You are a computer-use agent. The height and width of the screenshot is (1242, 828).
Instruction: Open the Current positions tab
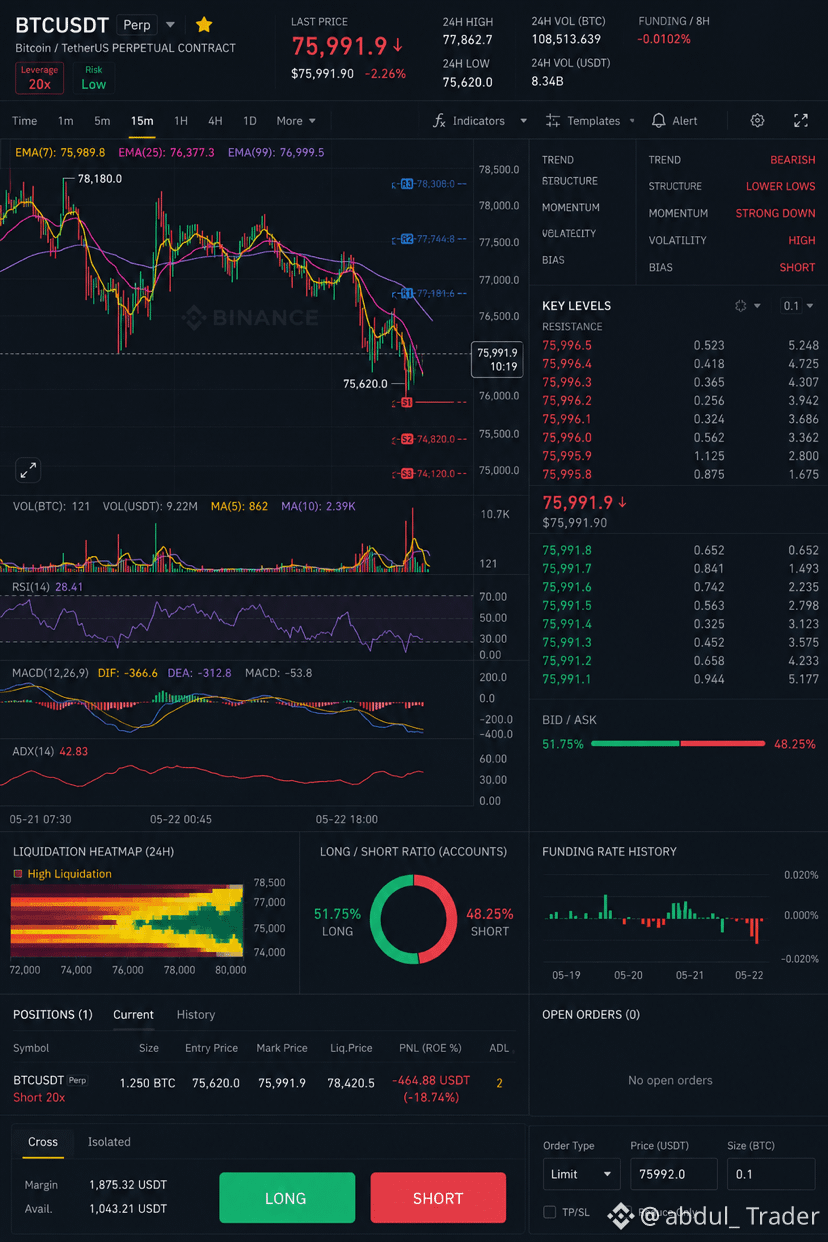click(133, 1014)
